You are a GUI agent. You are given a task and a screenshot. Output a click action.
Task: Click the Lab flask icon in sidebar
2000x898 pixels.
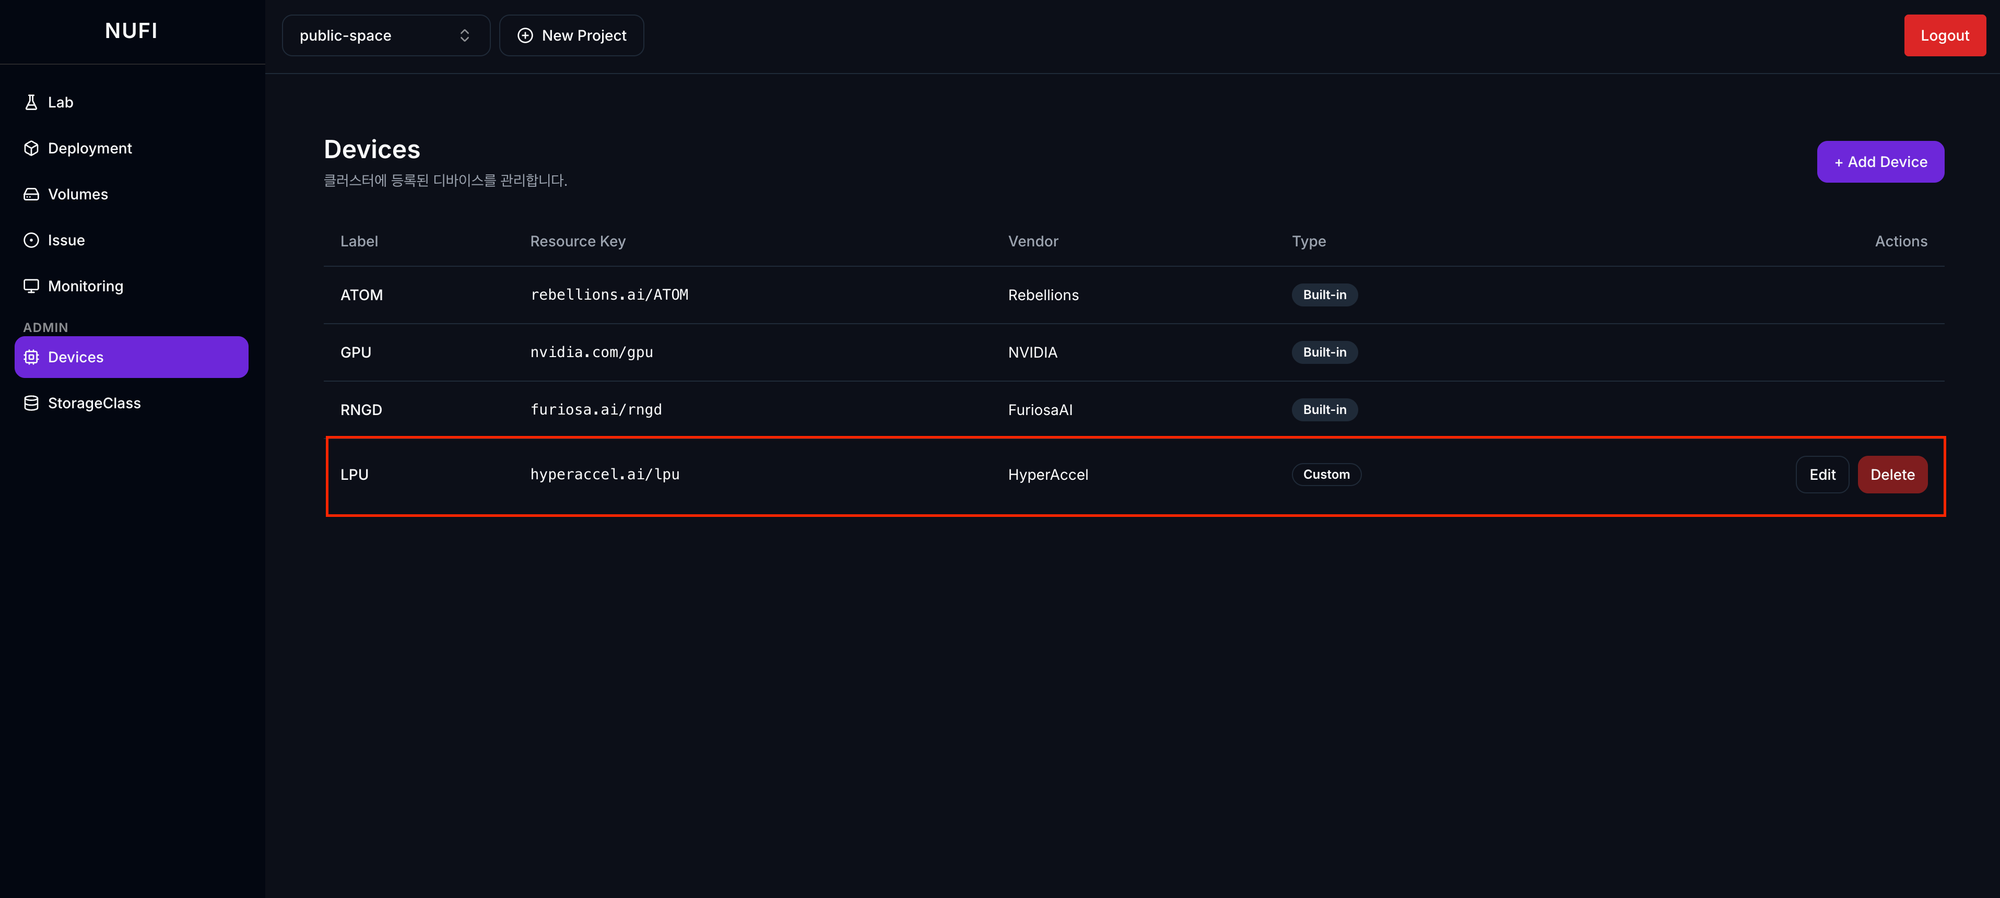pyautogui.click(x=31, y=102)
